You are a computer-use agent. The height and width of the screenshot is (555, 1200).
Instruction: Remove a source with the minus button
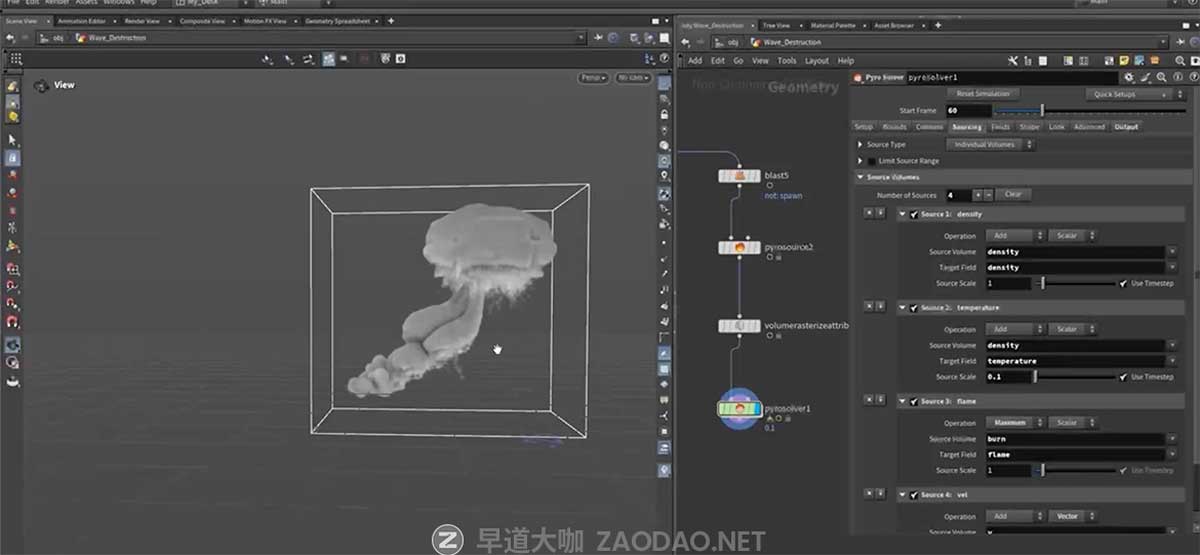tap(988, 195)
